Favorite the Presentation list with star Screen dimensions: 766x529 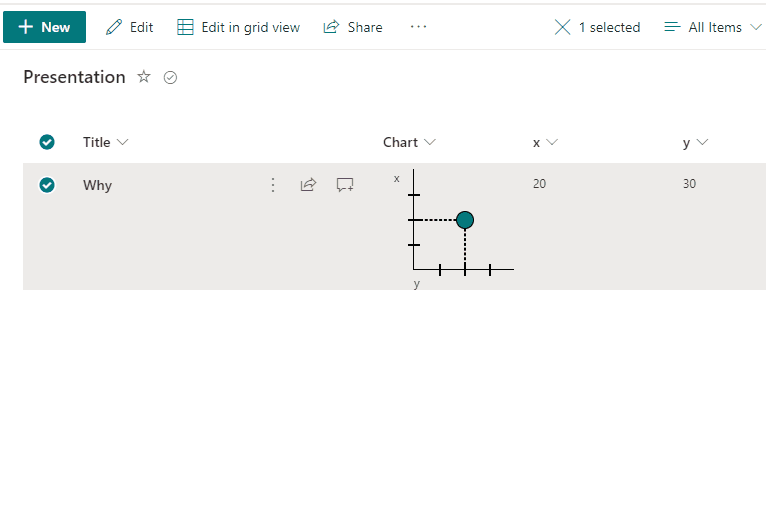[144, 77]
